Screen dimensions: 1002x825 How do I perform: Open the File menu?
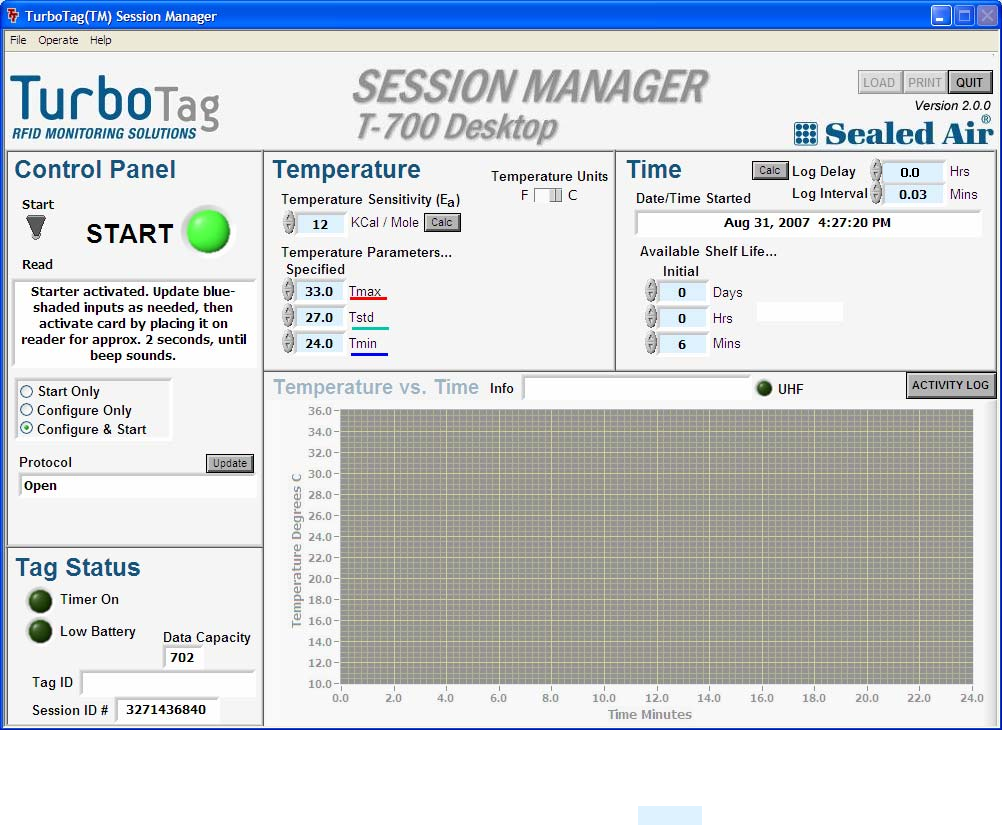18,40
